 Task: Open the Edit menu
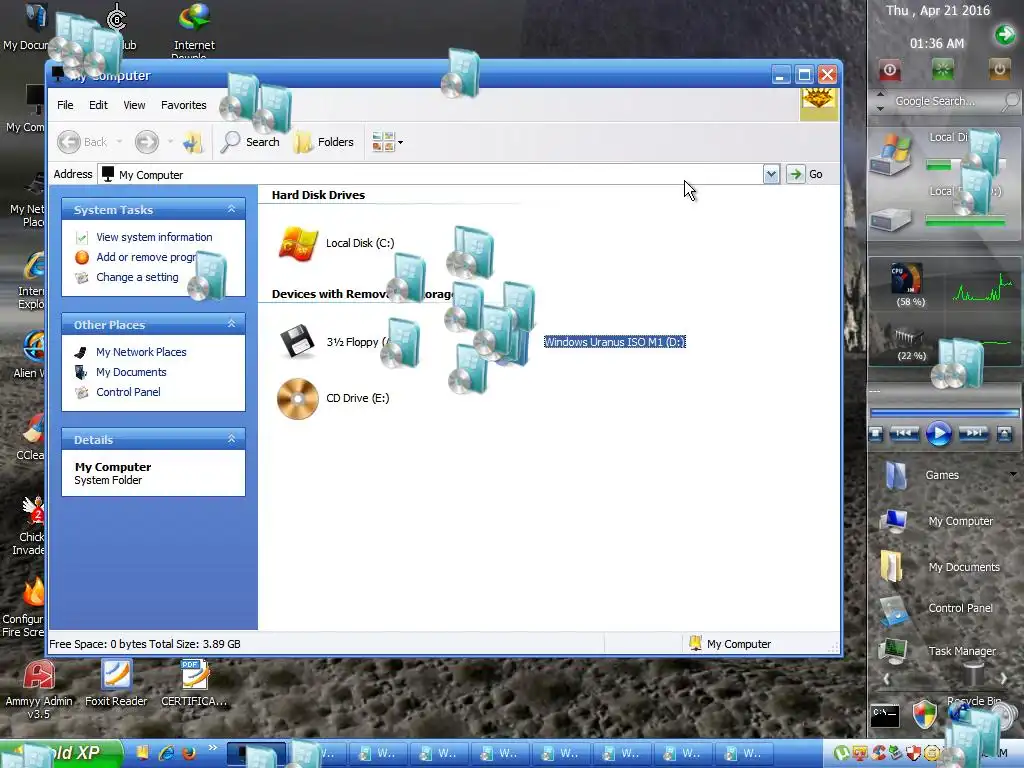coord(99,105)
